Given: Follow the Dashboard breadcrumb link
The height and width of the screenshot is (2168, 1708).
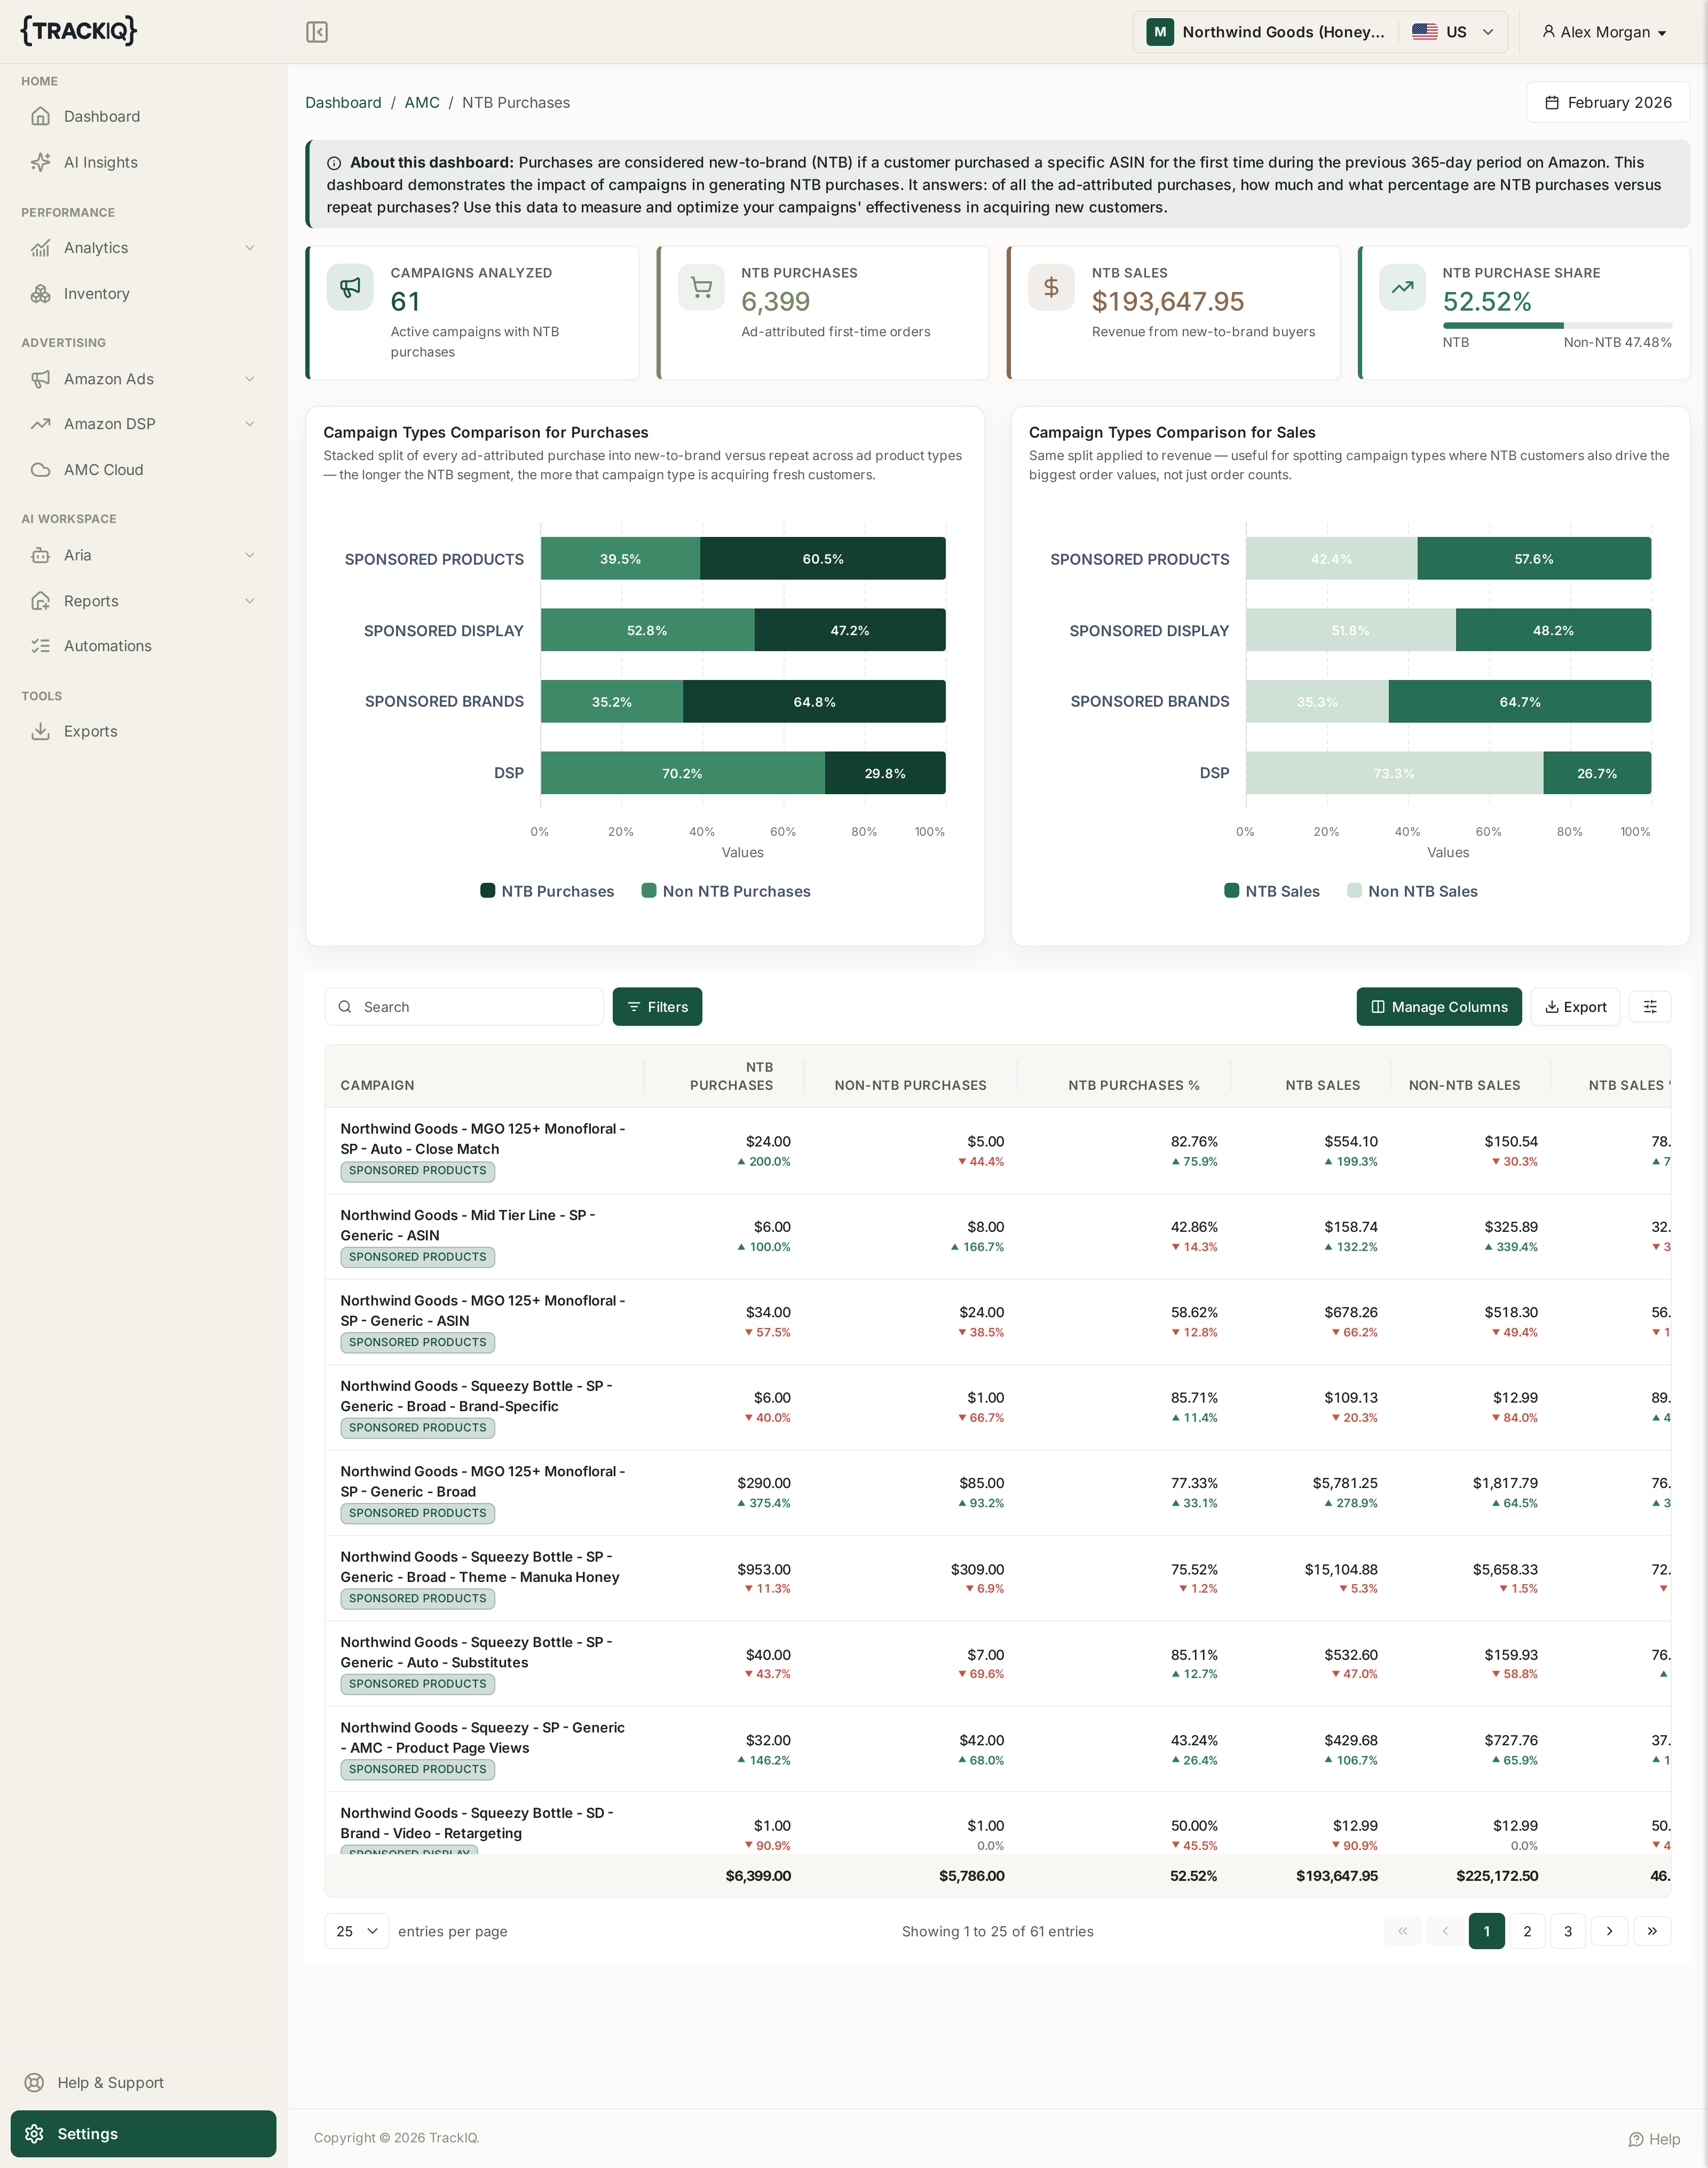Looking at the screenshot, I should point(343,102).
